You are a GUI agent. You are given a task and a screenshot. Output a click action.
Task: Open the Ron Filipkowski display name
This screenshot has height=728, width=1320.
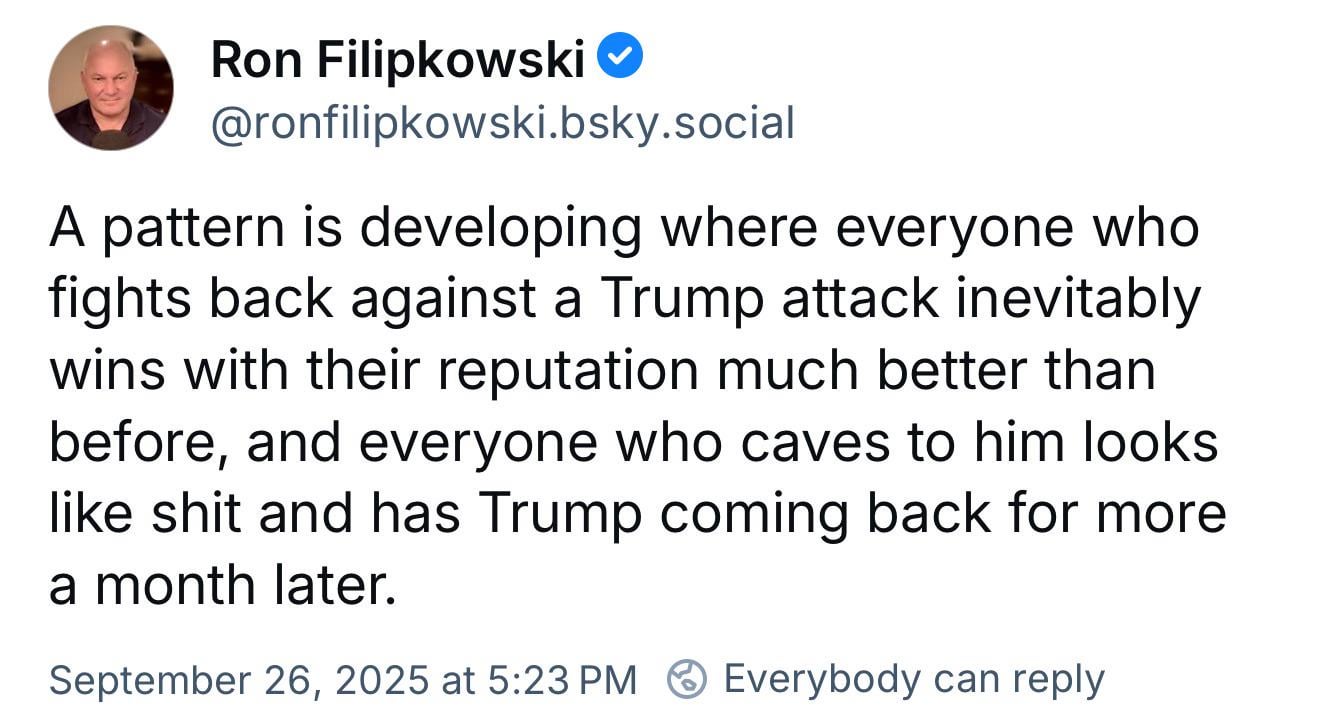[x=397, y=61]
